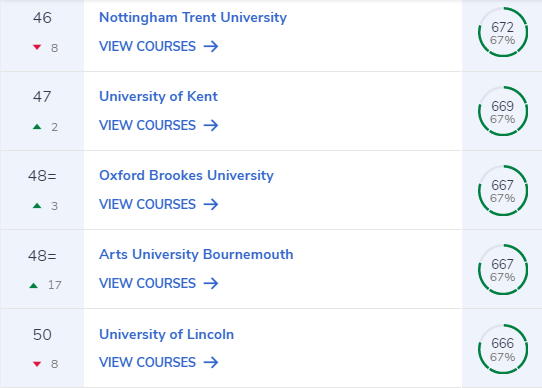Click View Courses arrow for Nottingham Trent

(x=211, y=46)
